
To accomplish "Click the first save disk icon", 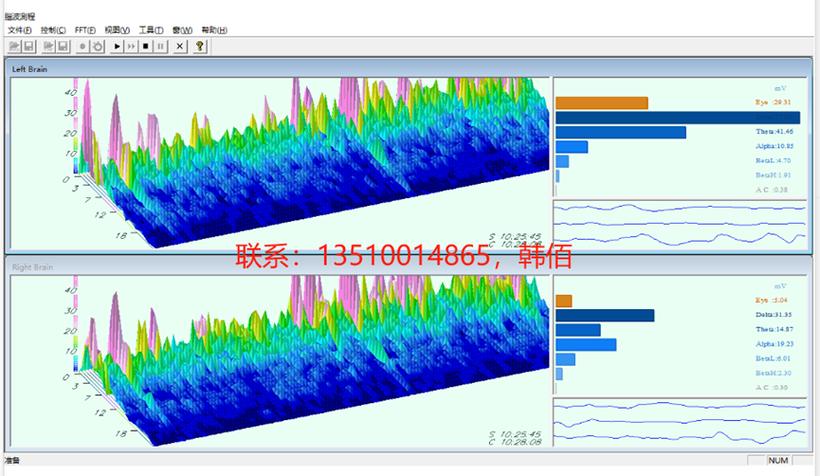I will coord(29,47).
